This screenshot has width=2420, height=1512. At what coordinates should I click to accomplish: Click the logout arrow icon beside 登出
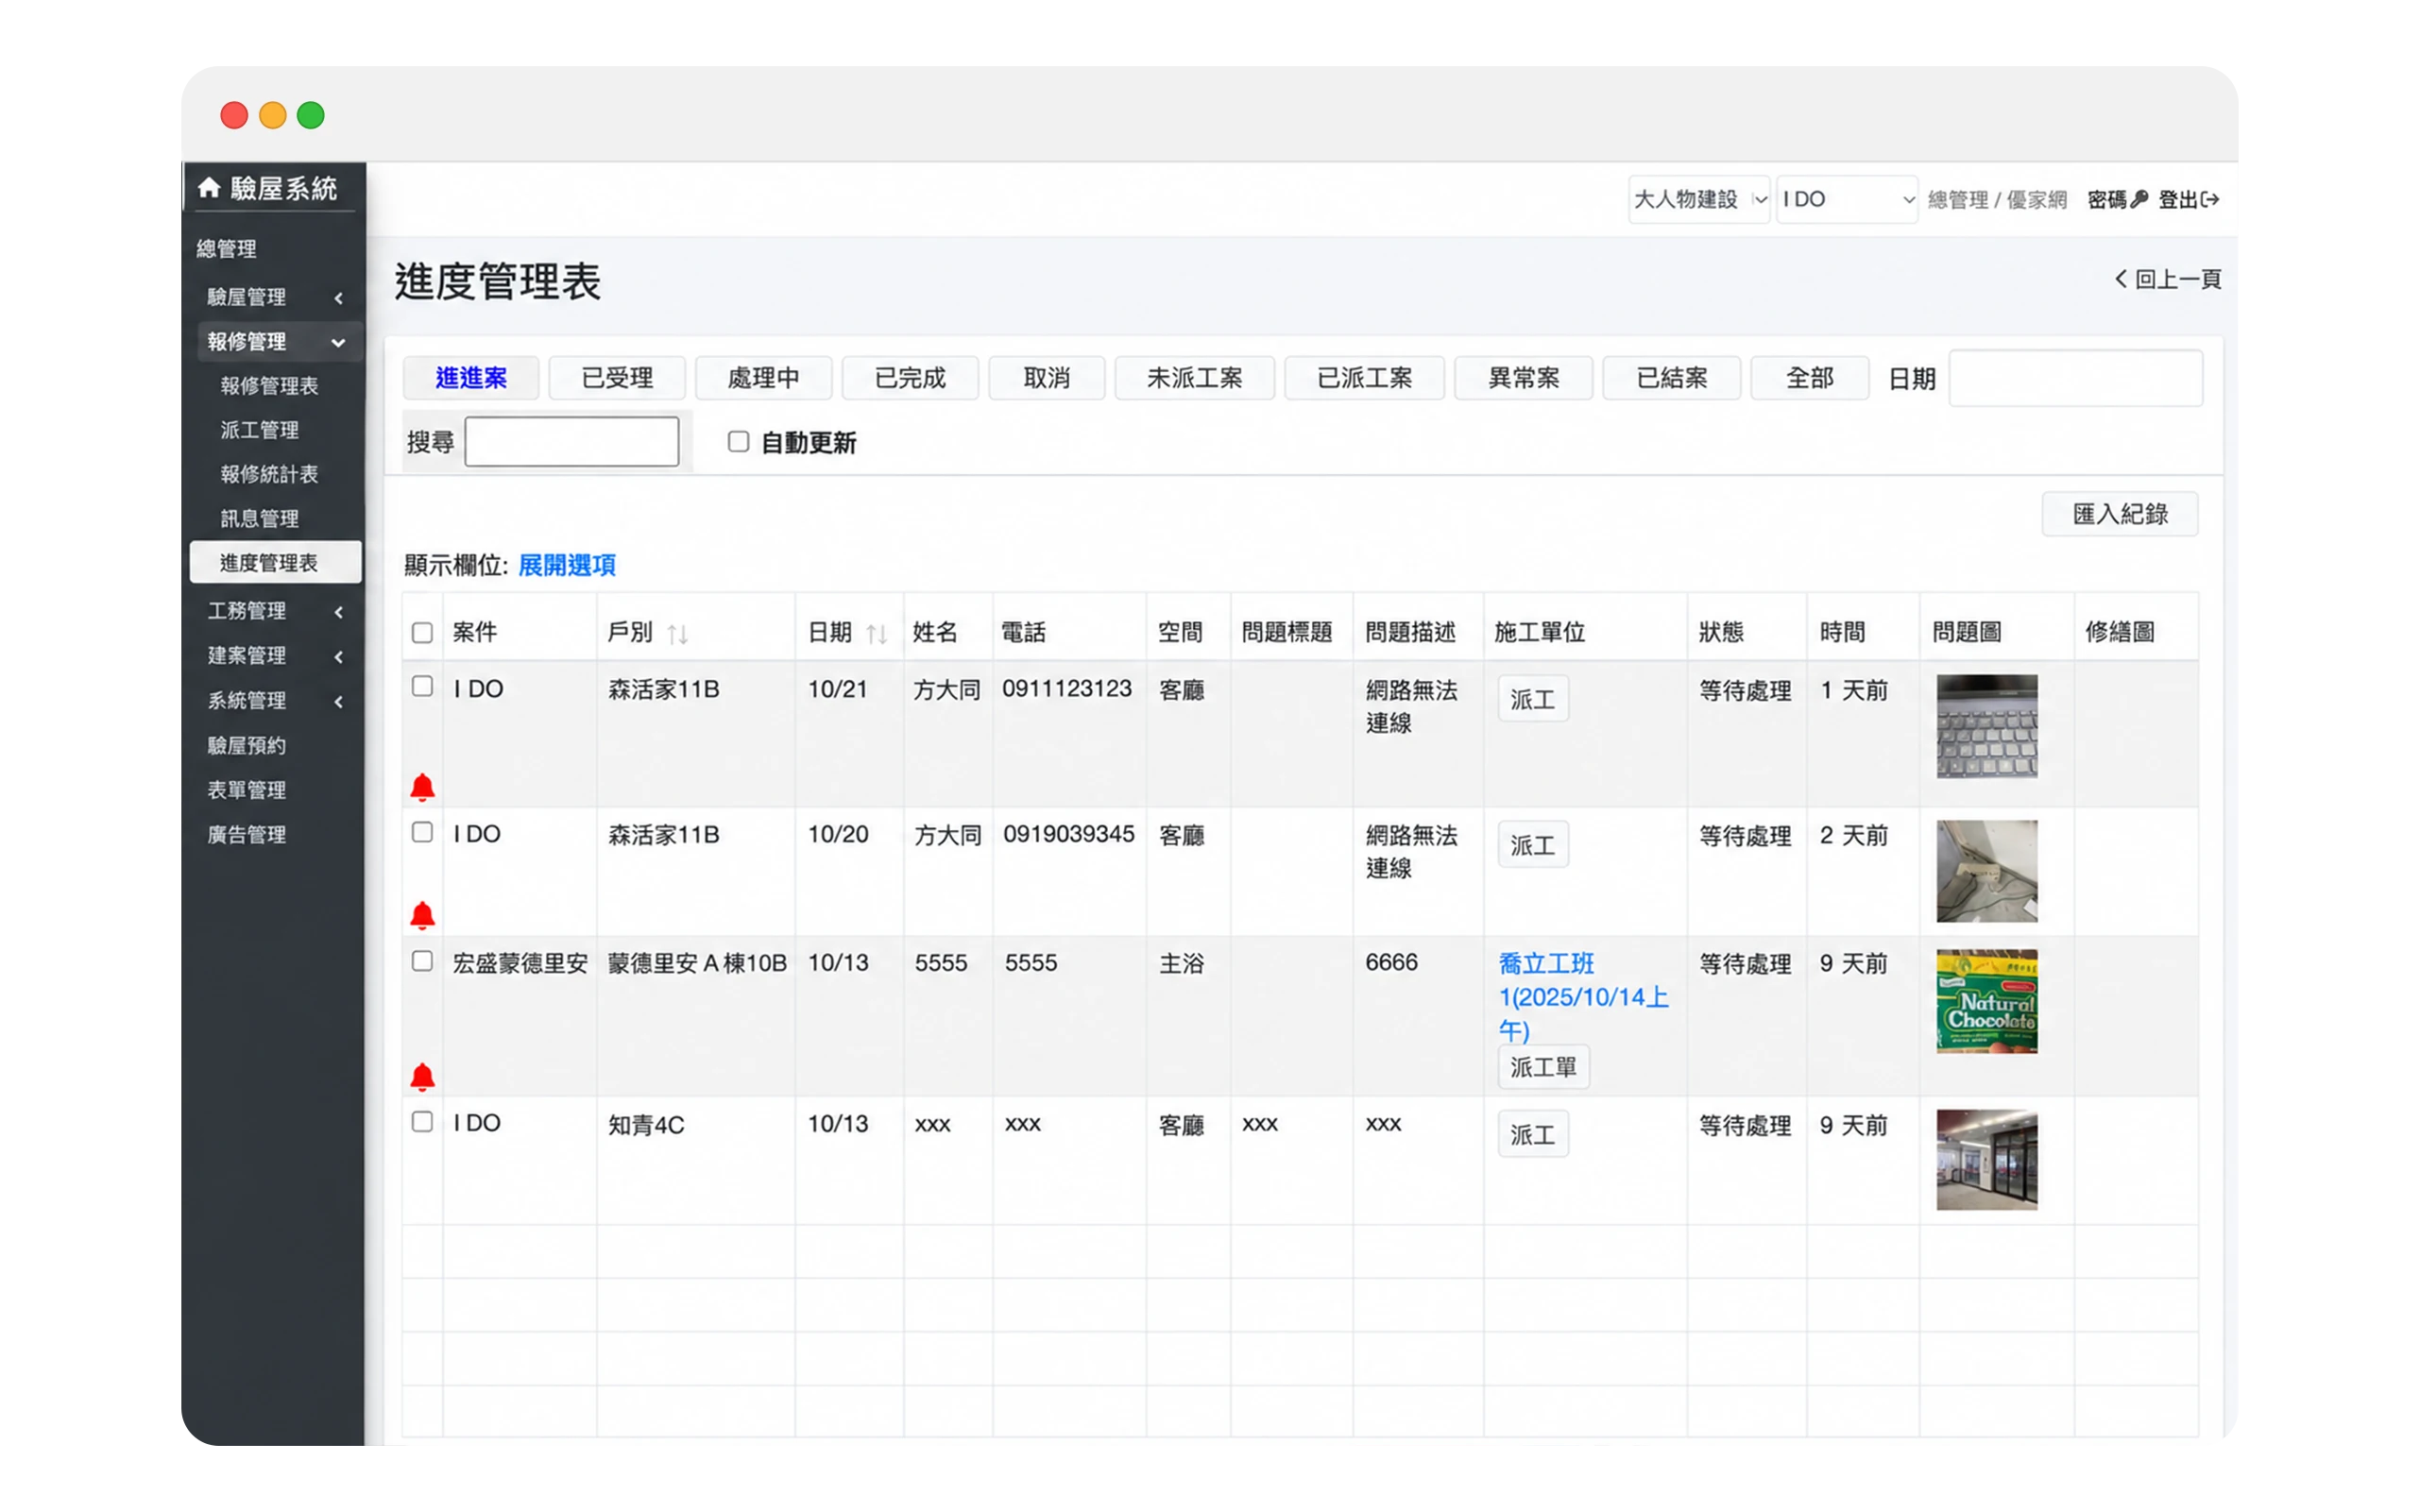tap(2210, 199)
